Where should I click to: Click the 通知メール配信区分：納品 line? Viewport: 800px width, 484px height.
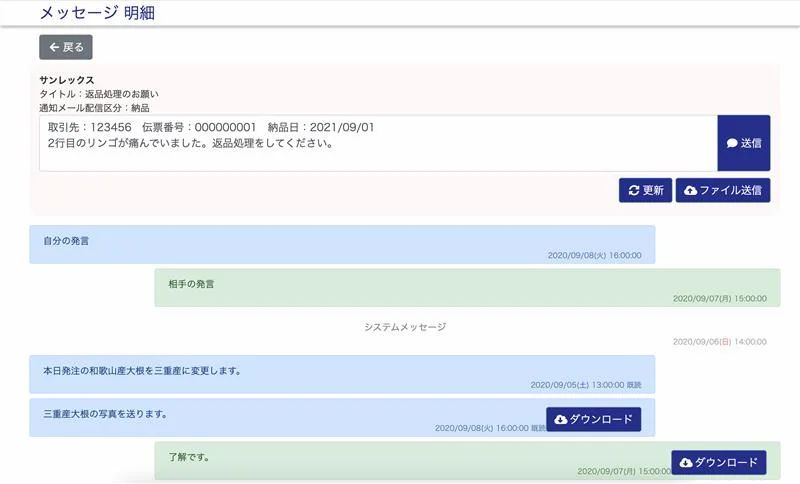pyautogui.click(x=94, y=107)
